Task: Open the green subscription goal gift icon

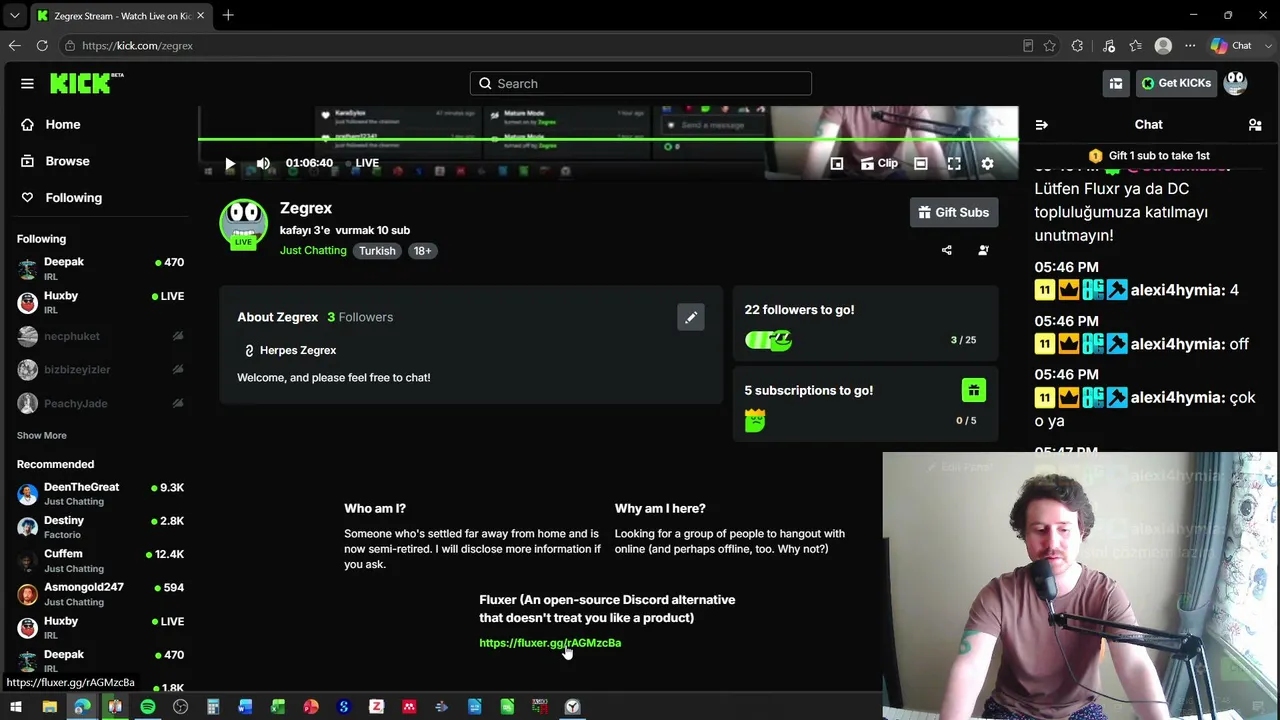Action: [974, 390]
